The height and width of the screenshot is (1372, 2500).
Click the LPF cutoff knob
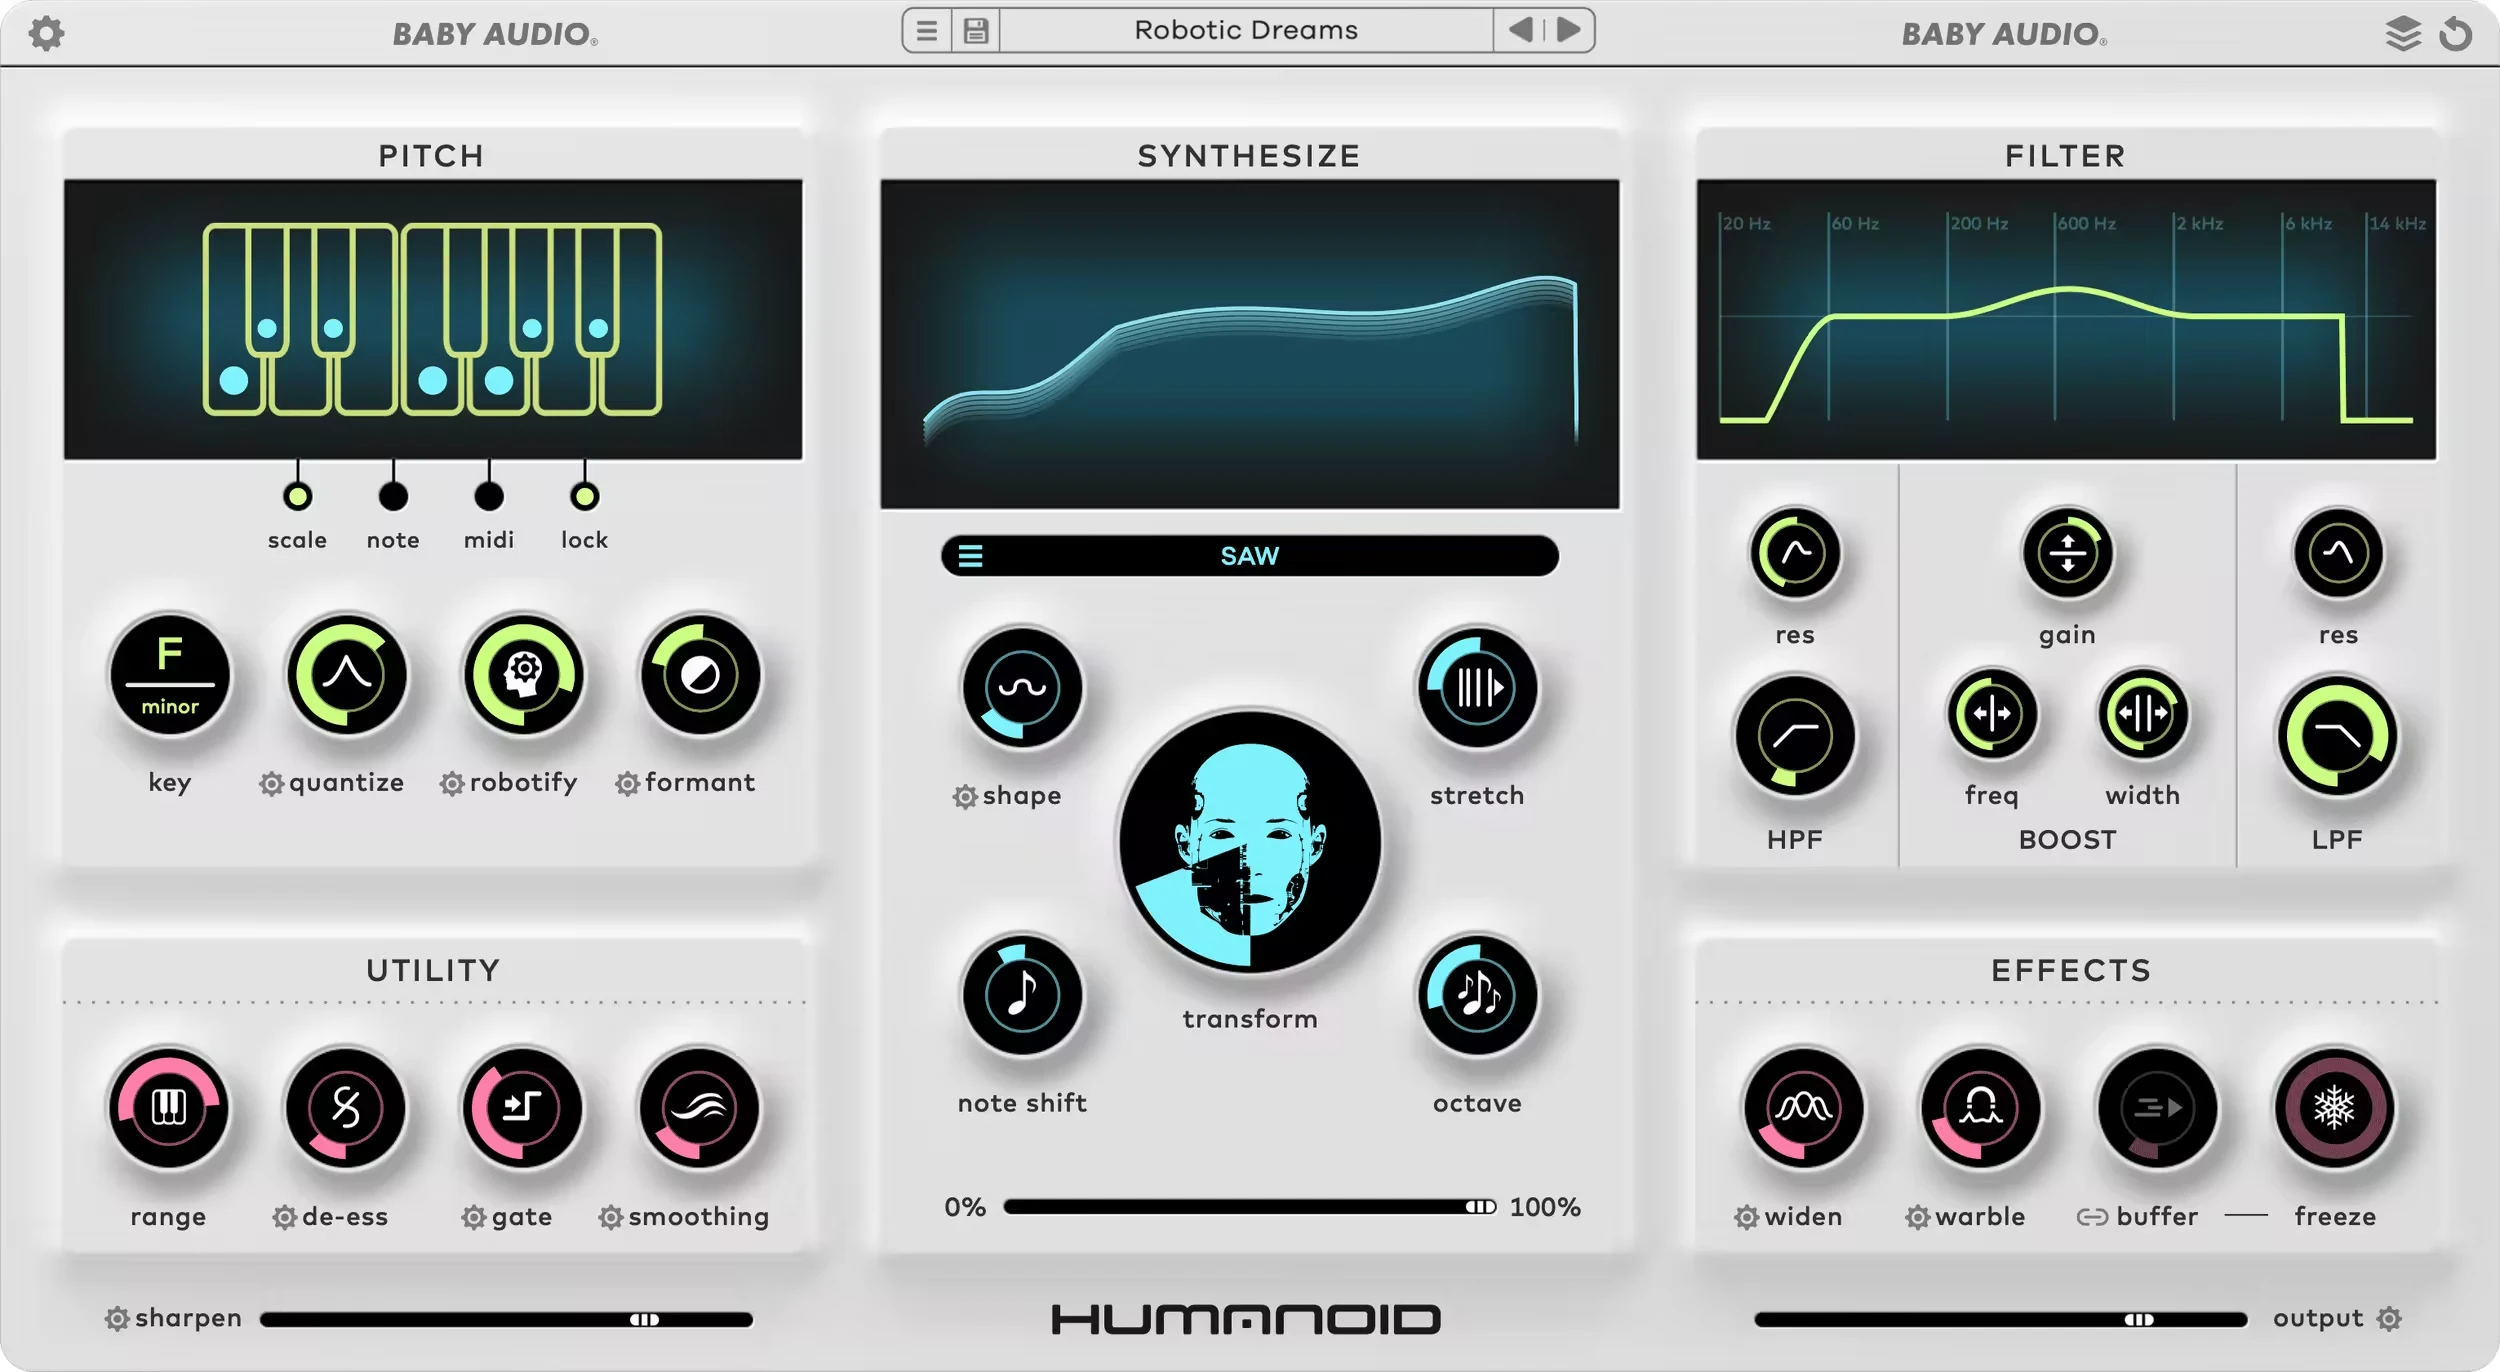click(x=2338, y=737)
